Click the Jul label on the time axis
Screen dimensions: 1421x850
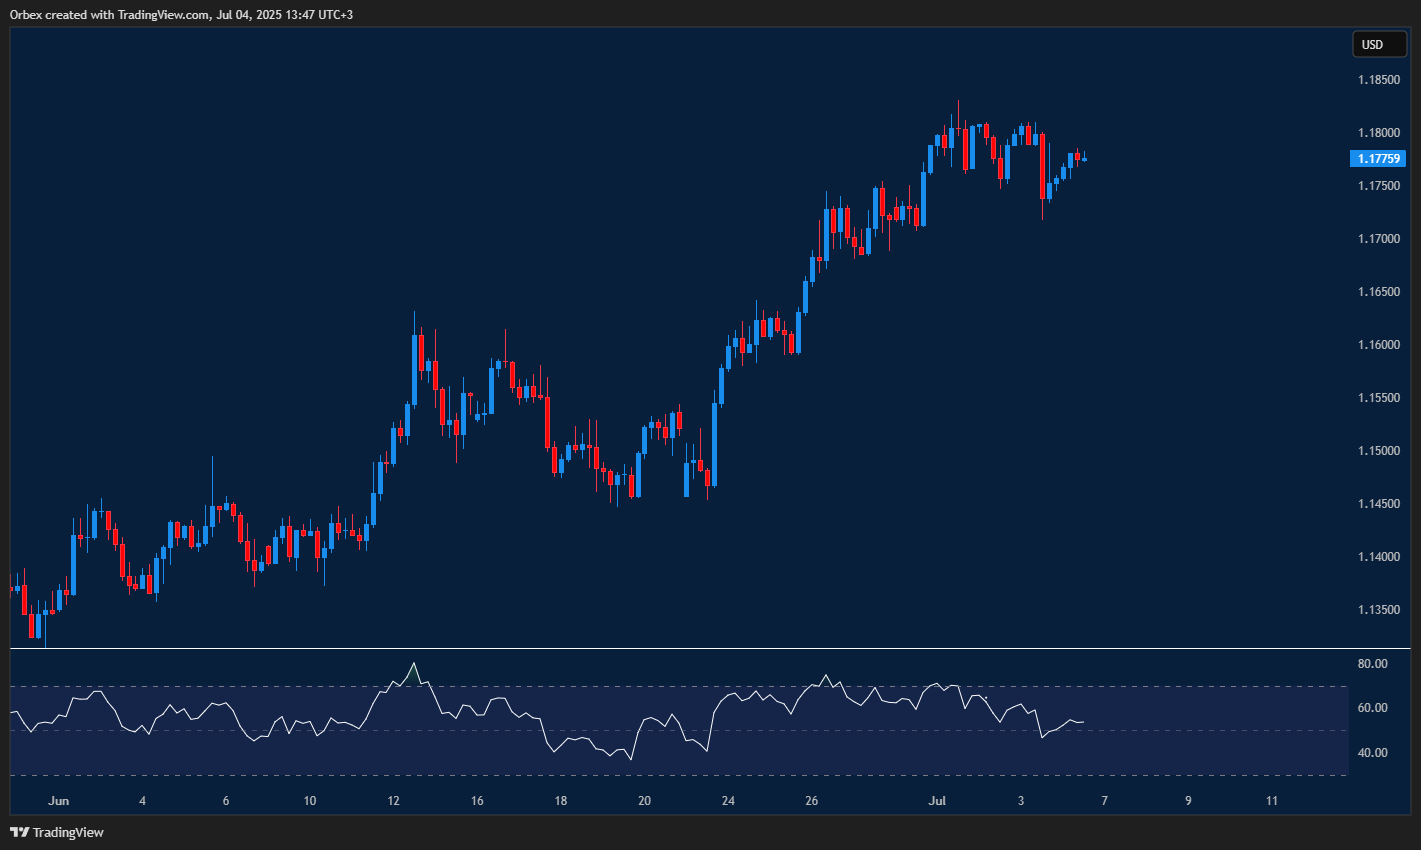pos(937,801)
